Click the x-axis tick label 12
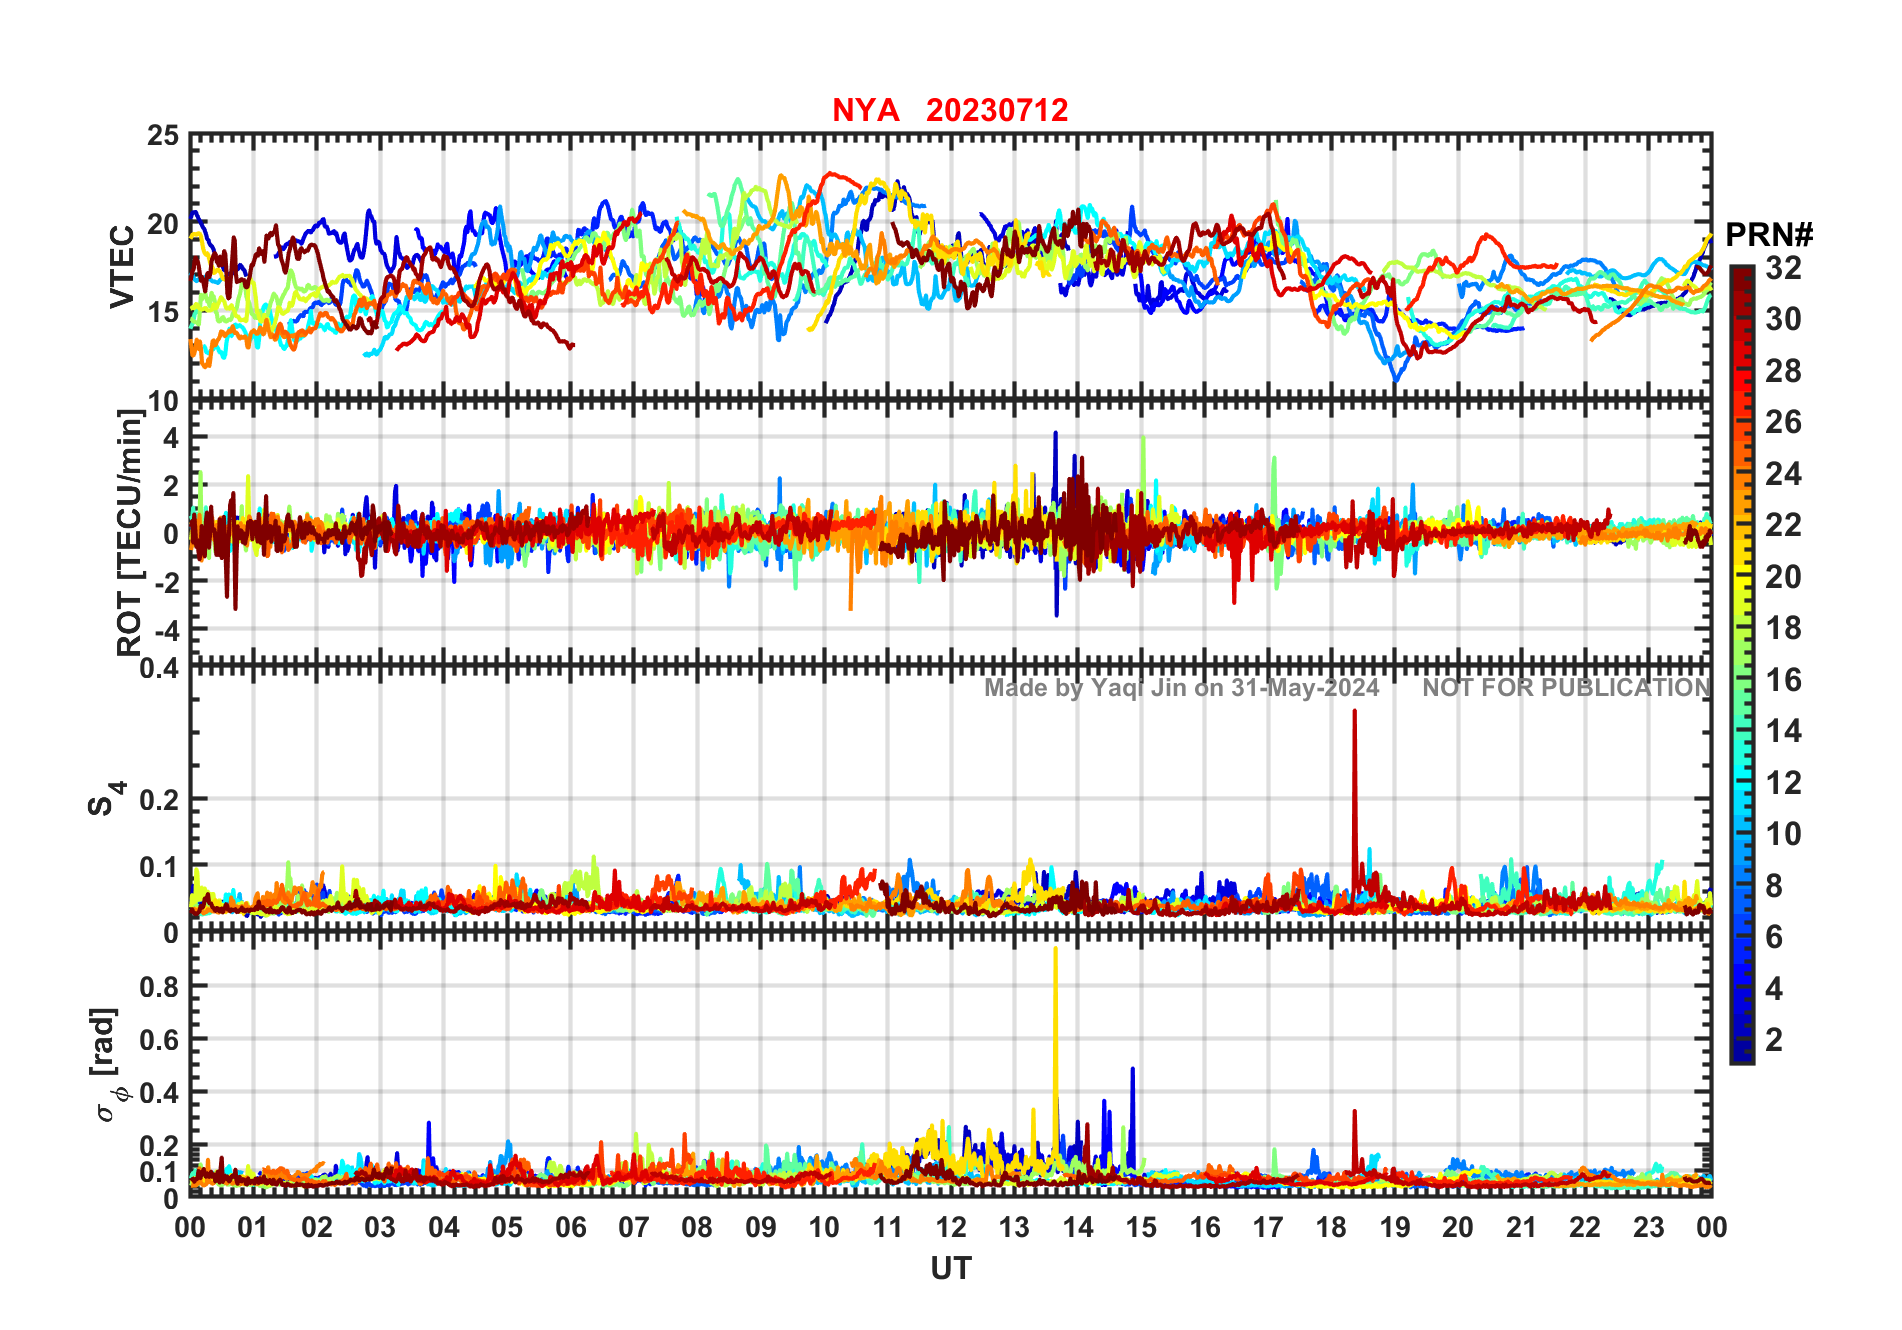The height and width of the screenshot is (1330, 1902). pyautogui.click(x=951, y=1227)
